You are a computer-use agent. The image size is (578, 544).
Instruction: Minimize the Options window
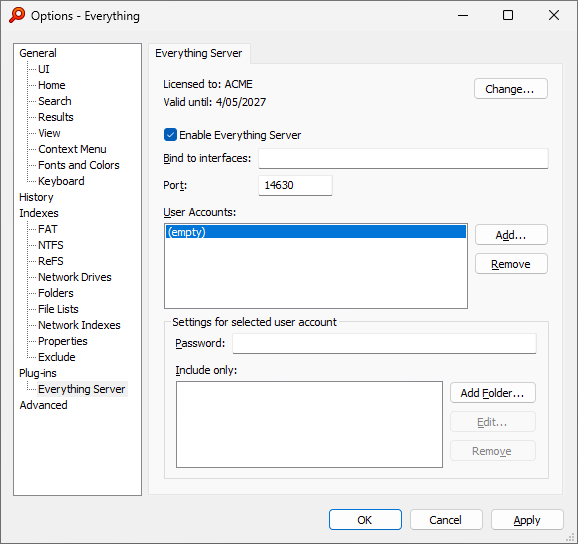point(463,15)
